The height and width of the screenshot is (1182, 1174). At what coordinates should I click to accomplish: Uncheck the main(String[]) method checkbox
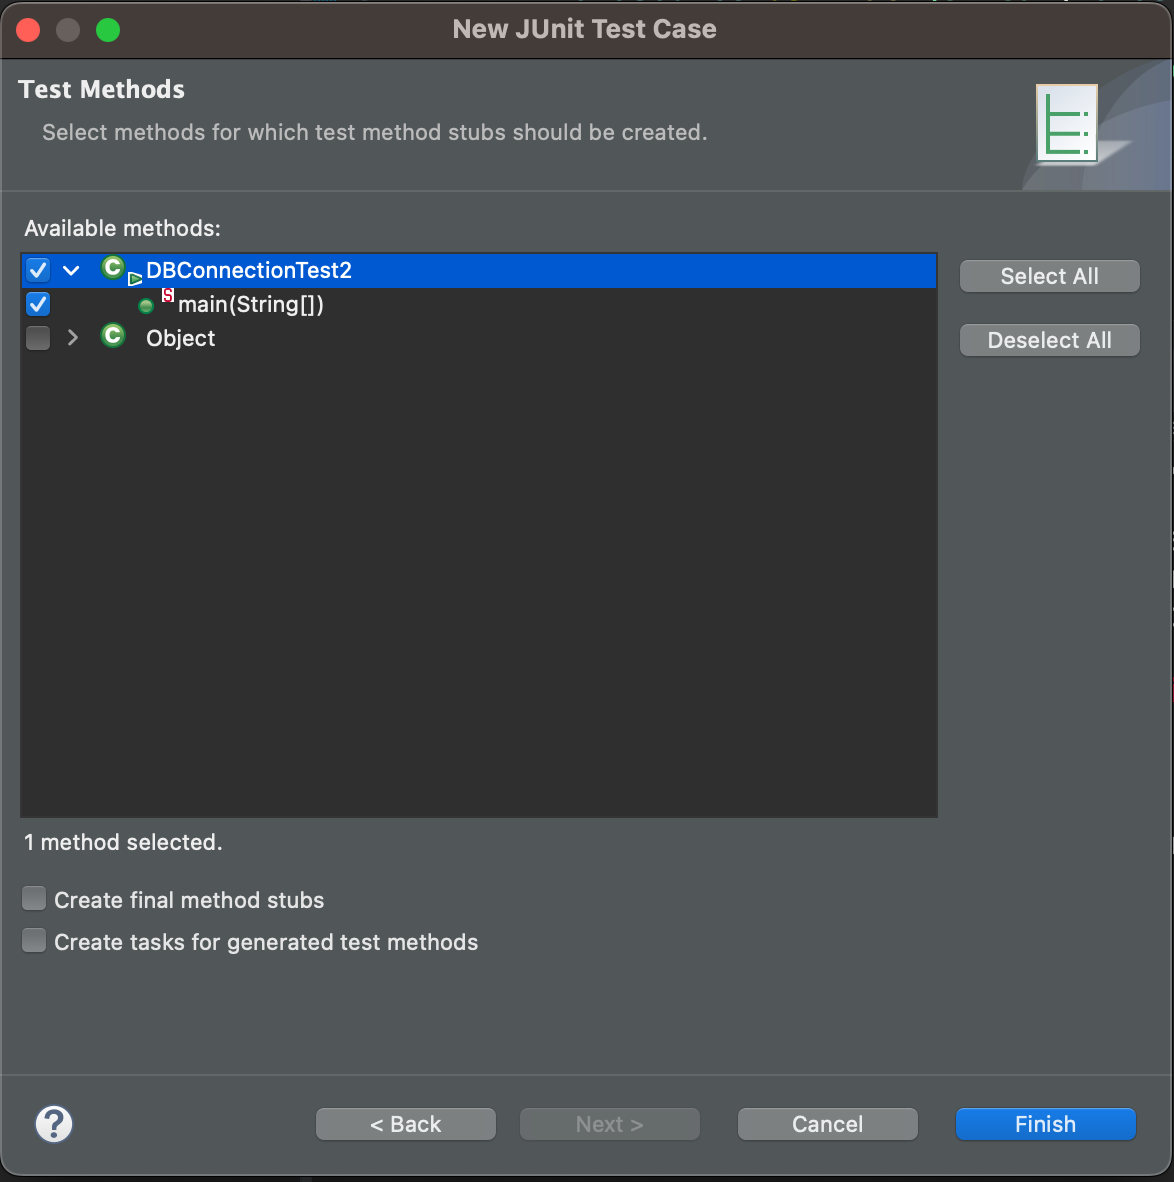pos(38,304)
